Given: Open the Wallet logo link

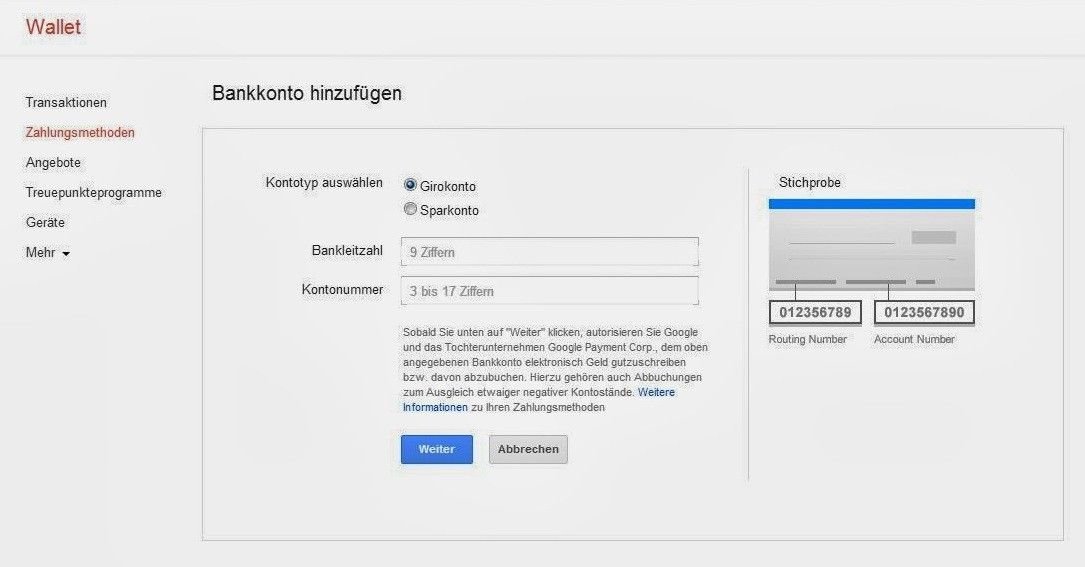Looking at the screenshot, I should point(53,27).
